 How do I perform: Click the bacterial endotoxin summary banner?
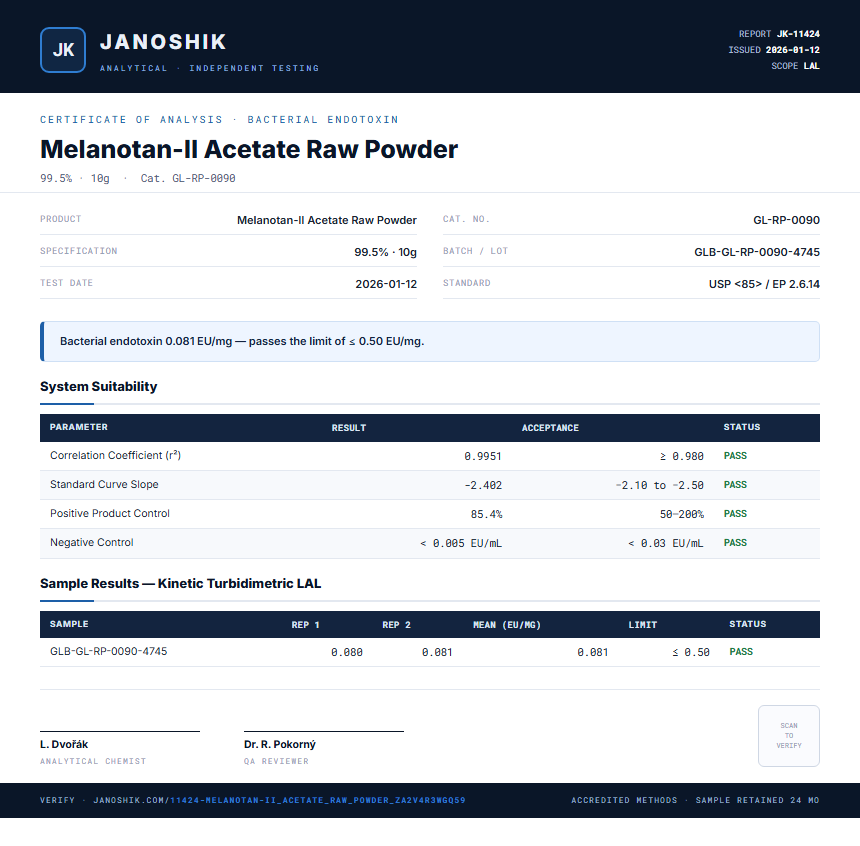[x=430, y=341]
